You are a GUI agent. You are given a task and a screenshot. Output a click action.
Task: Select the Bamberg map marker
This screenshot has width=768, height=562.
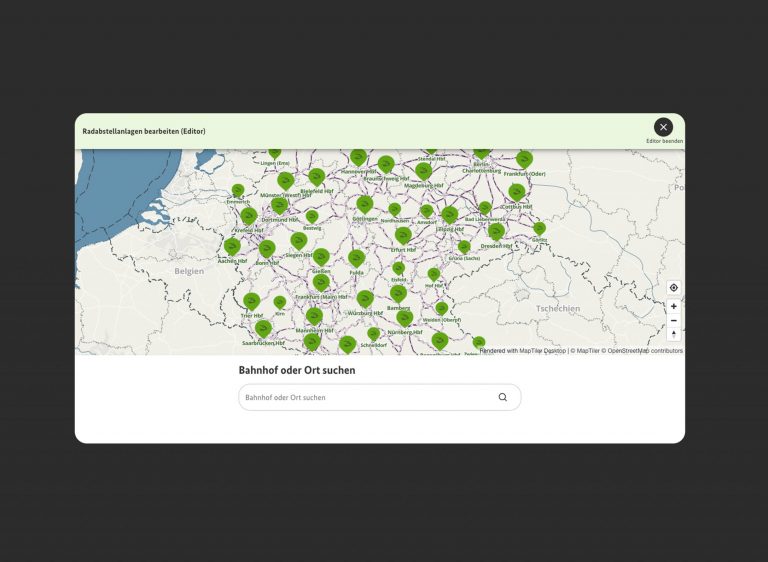point(398,292)
